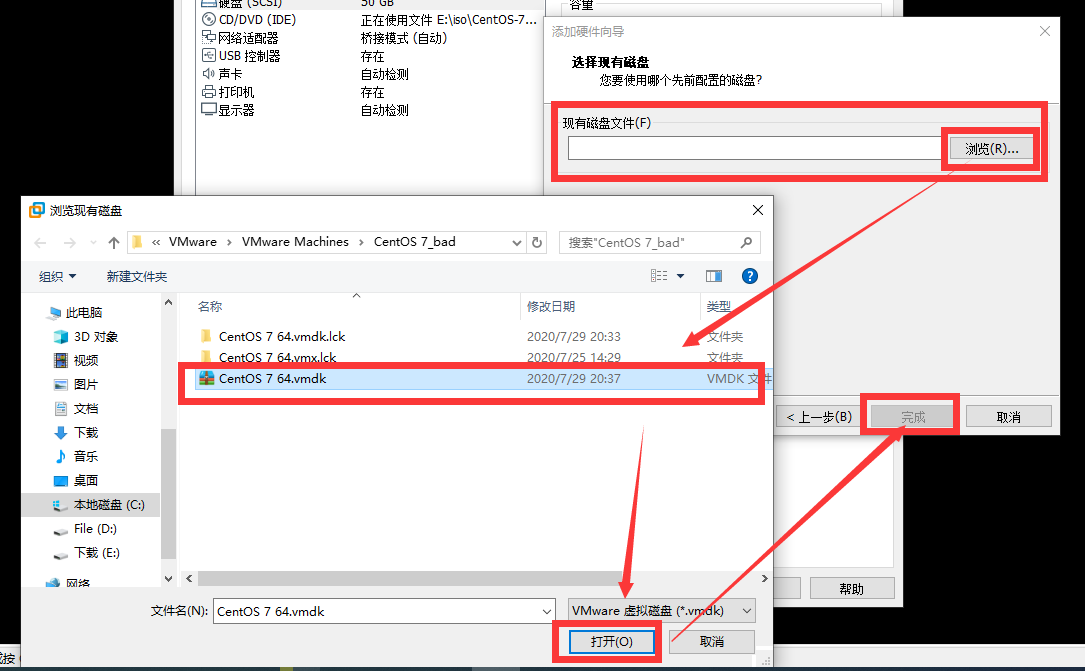1085x671 pixels.
Task: Go up one folder with the up arrow
Action: pos(113,242)
